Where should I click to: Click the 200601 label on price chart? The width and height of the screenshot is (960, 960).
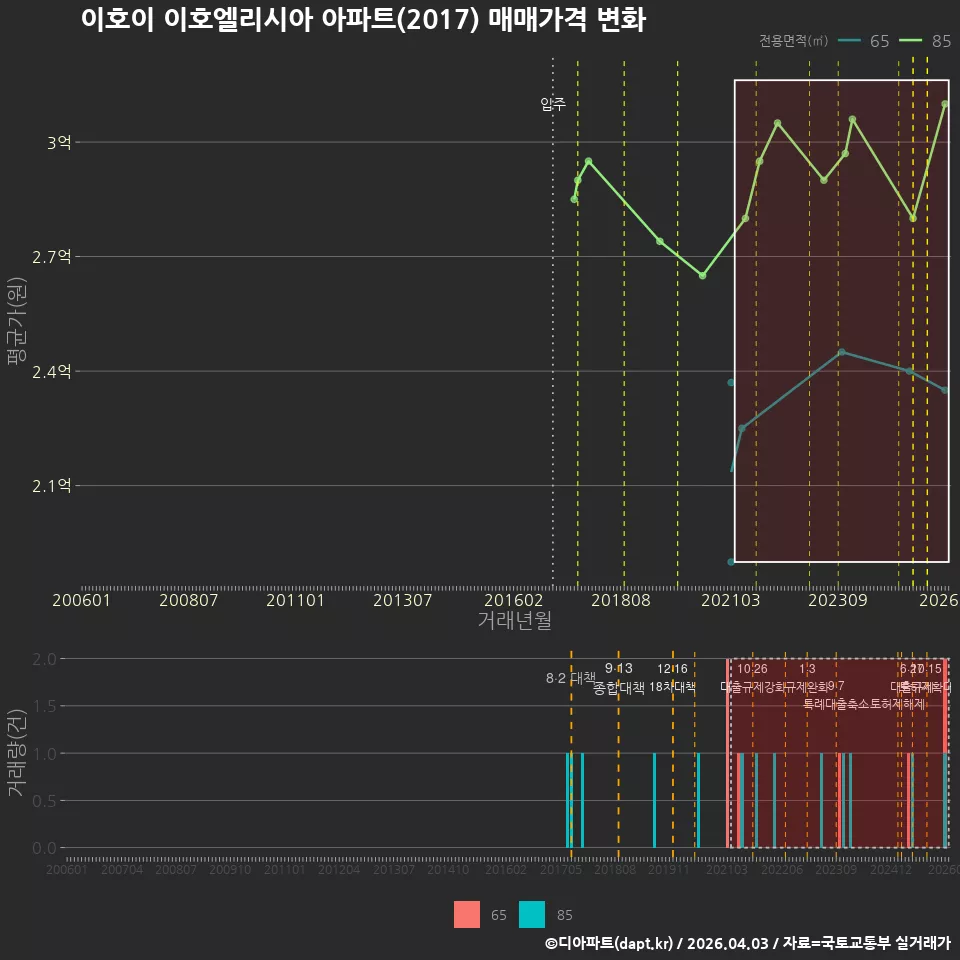pos(81,600)
